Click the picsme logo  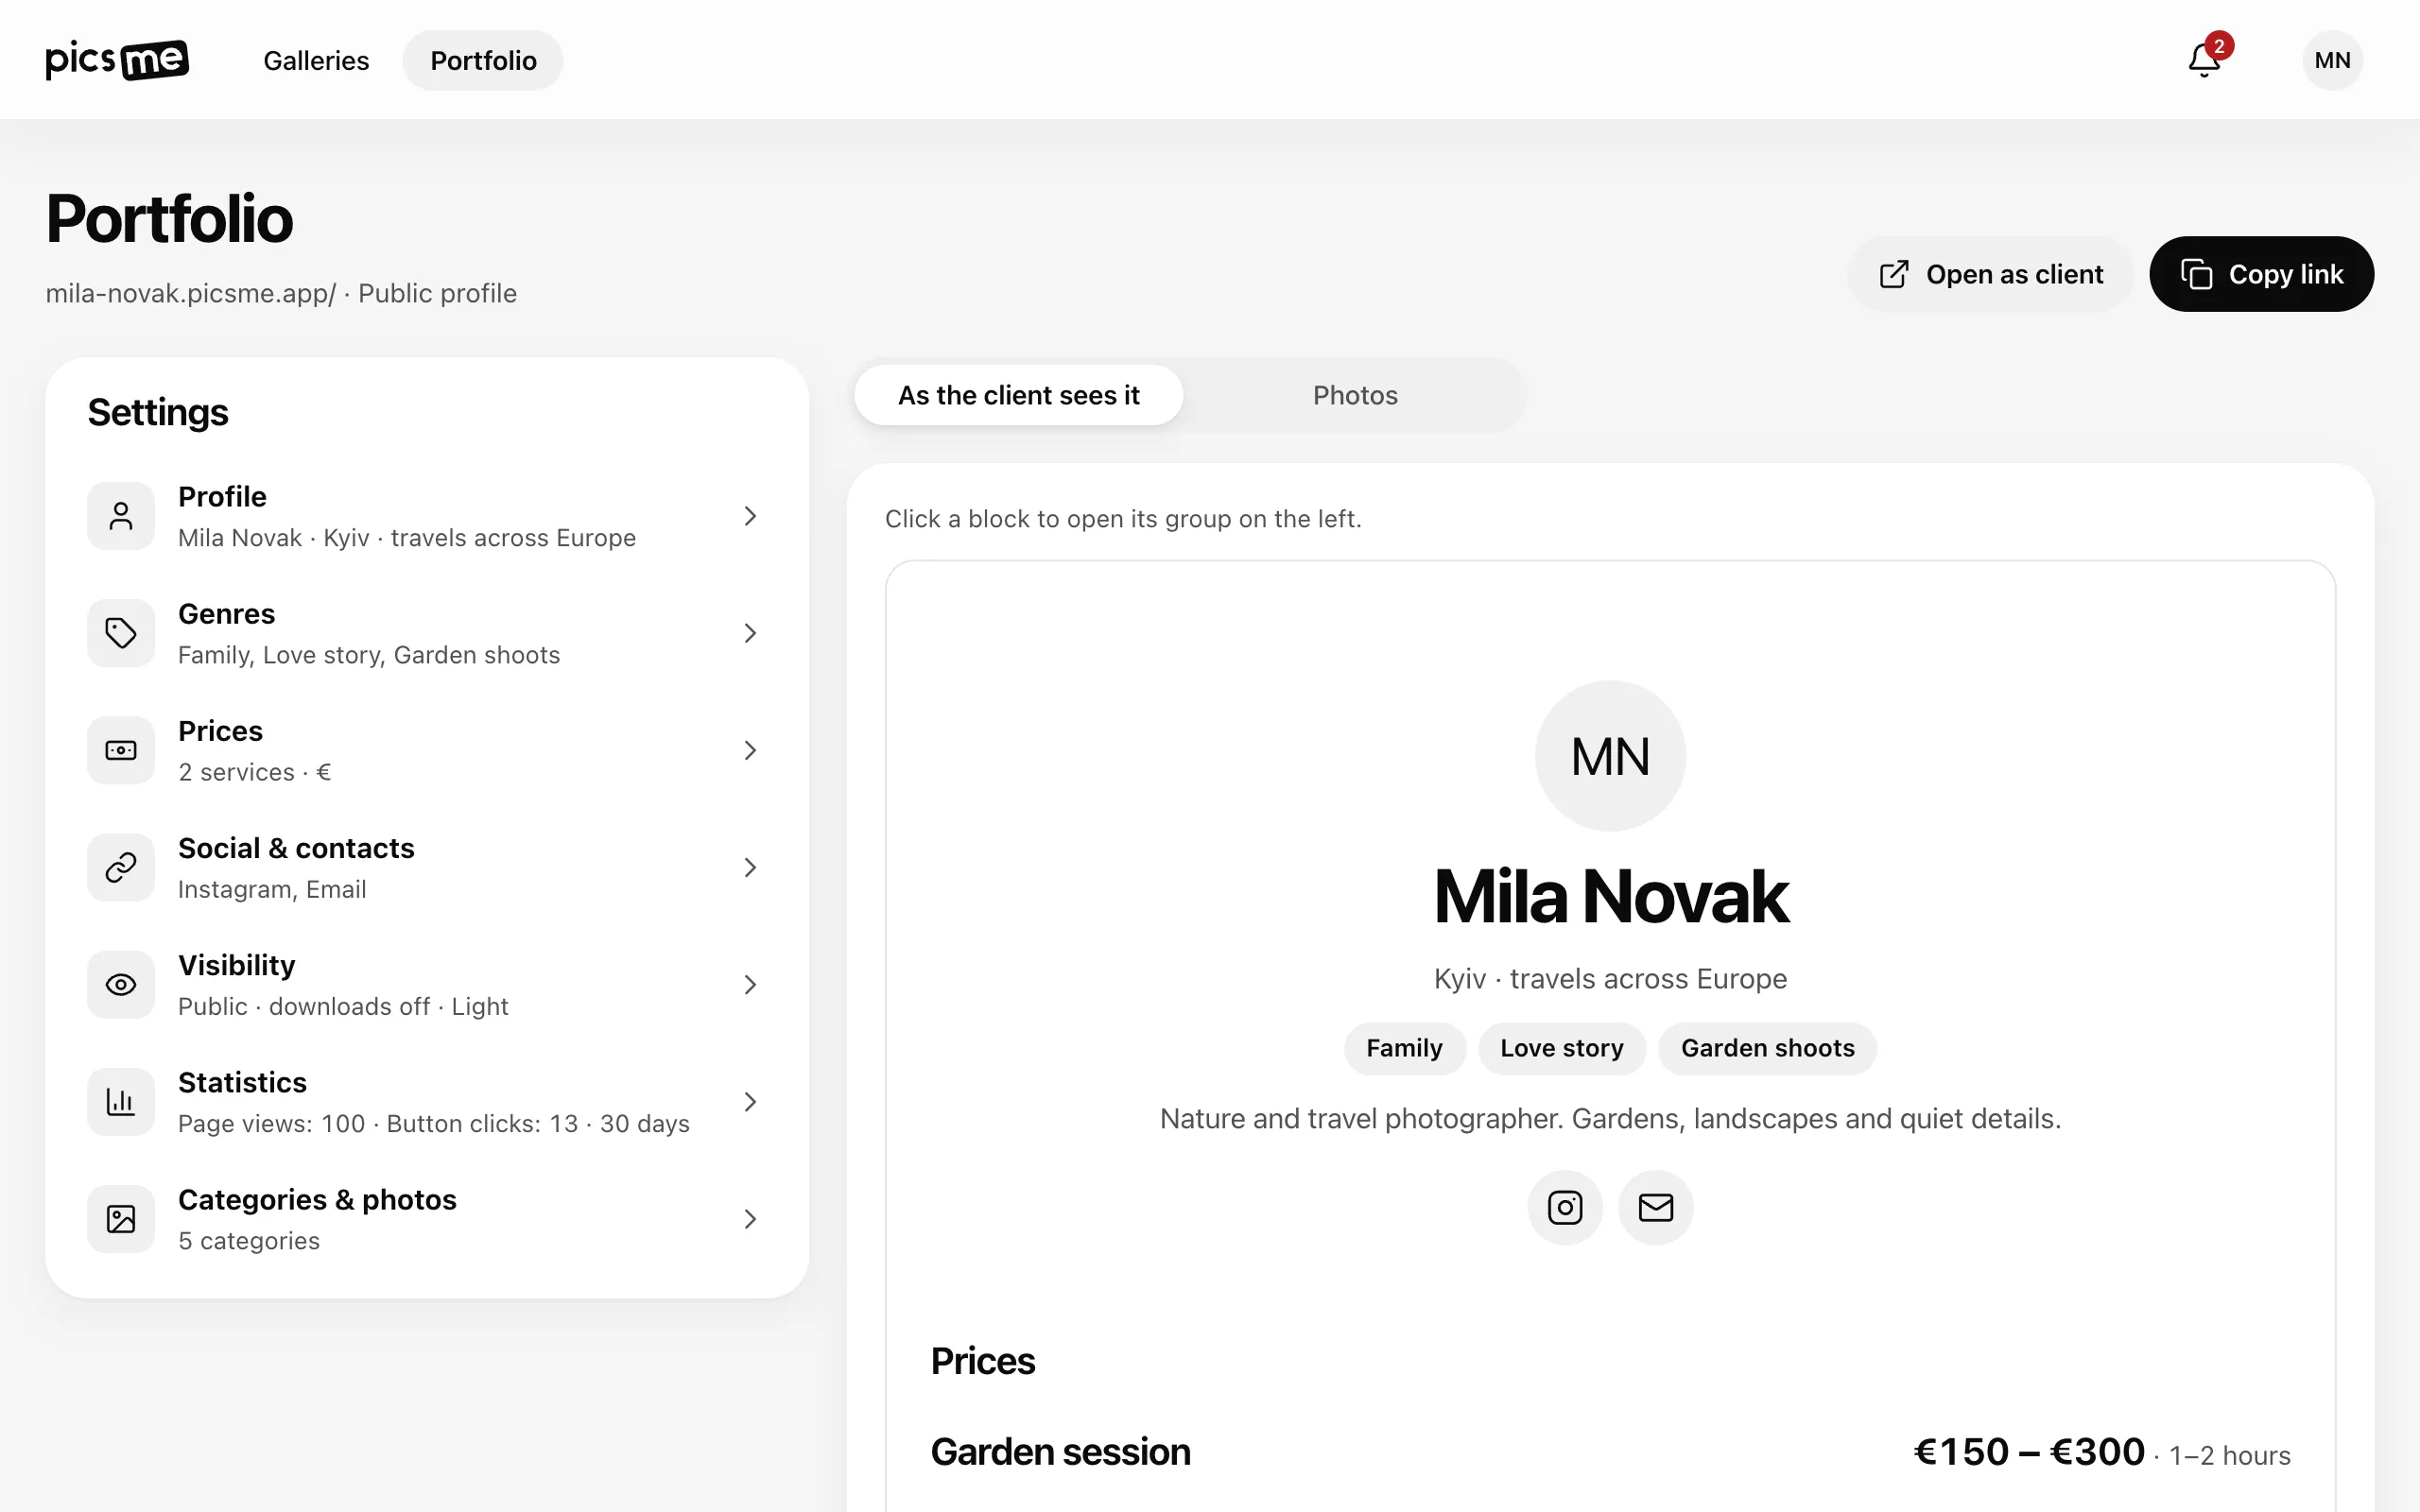117,60
